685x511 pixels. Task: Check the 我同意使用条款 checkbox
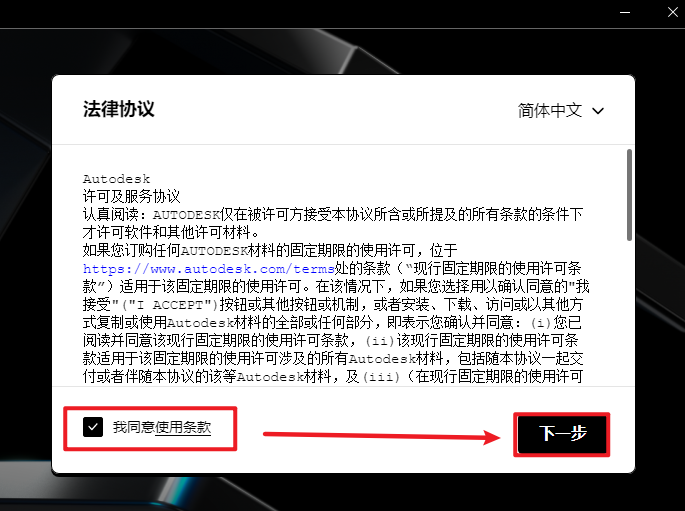(93, 427)
